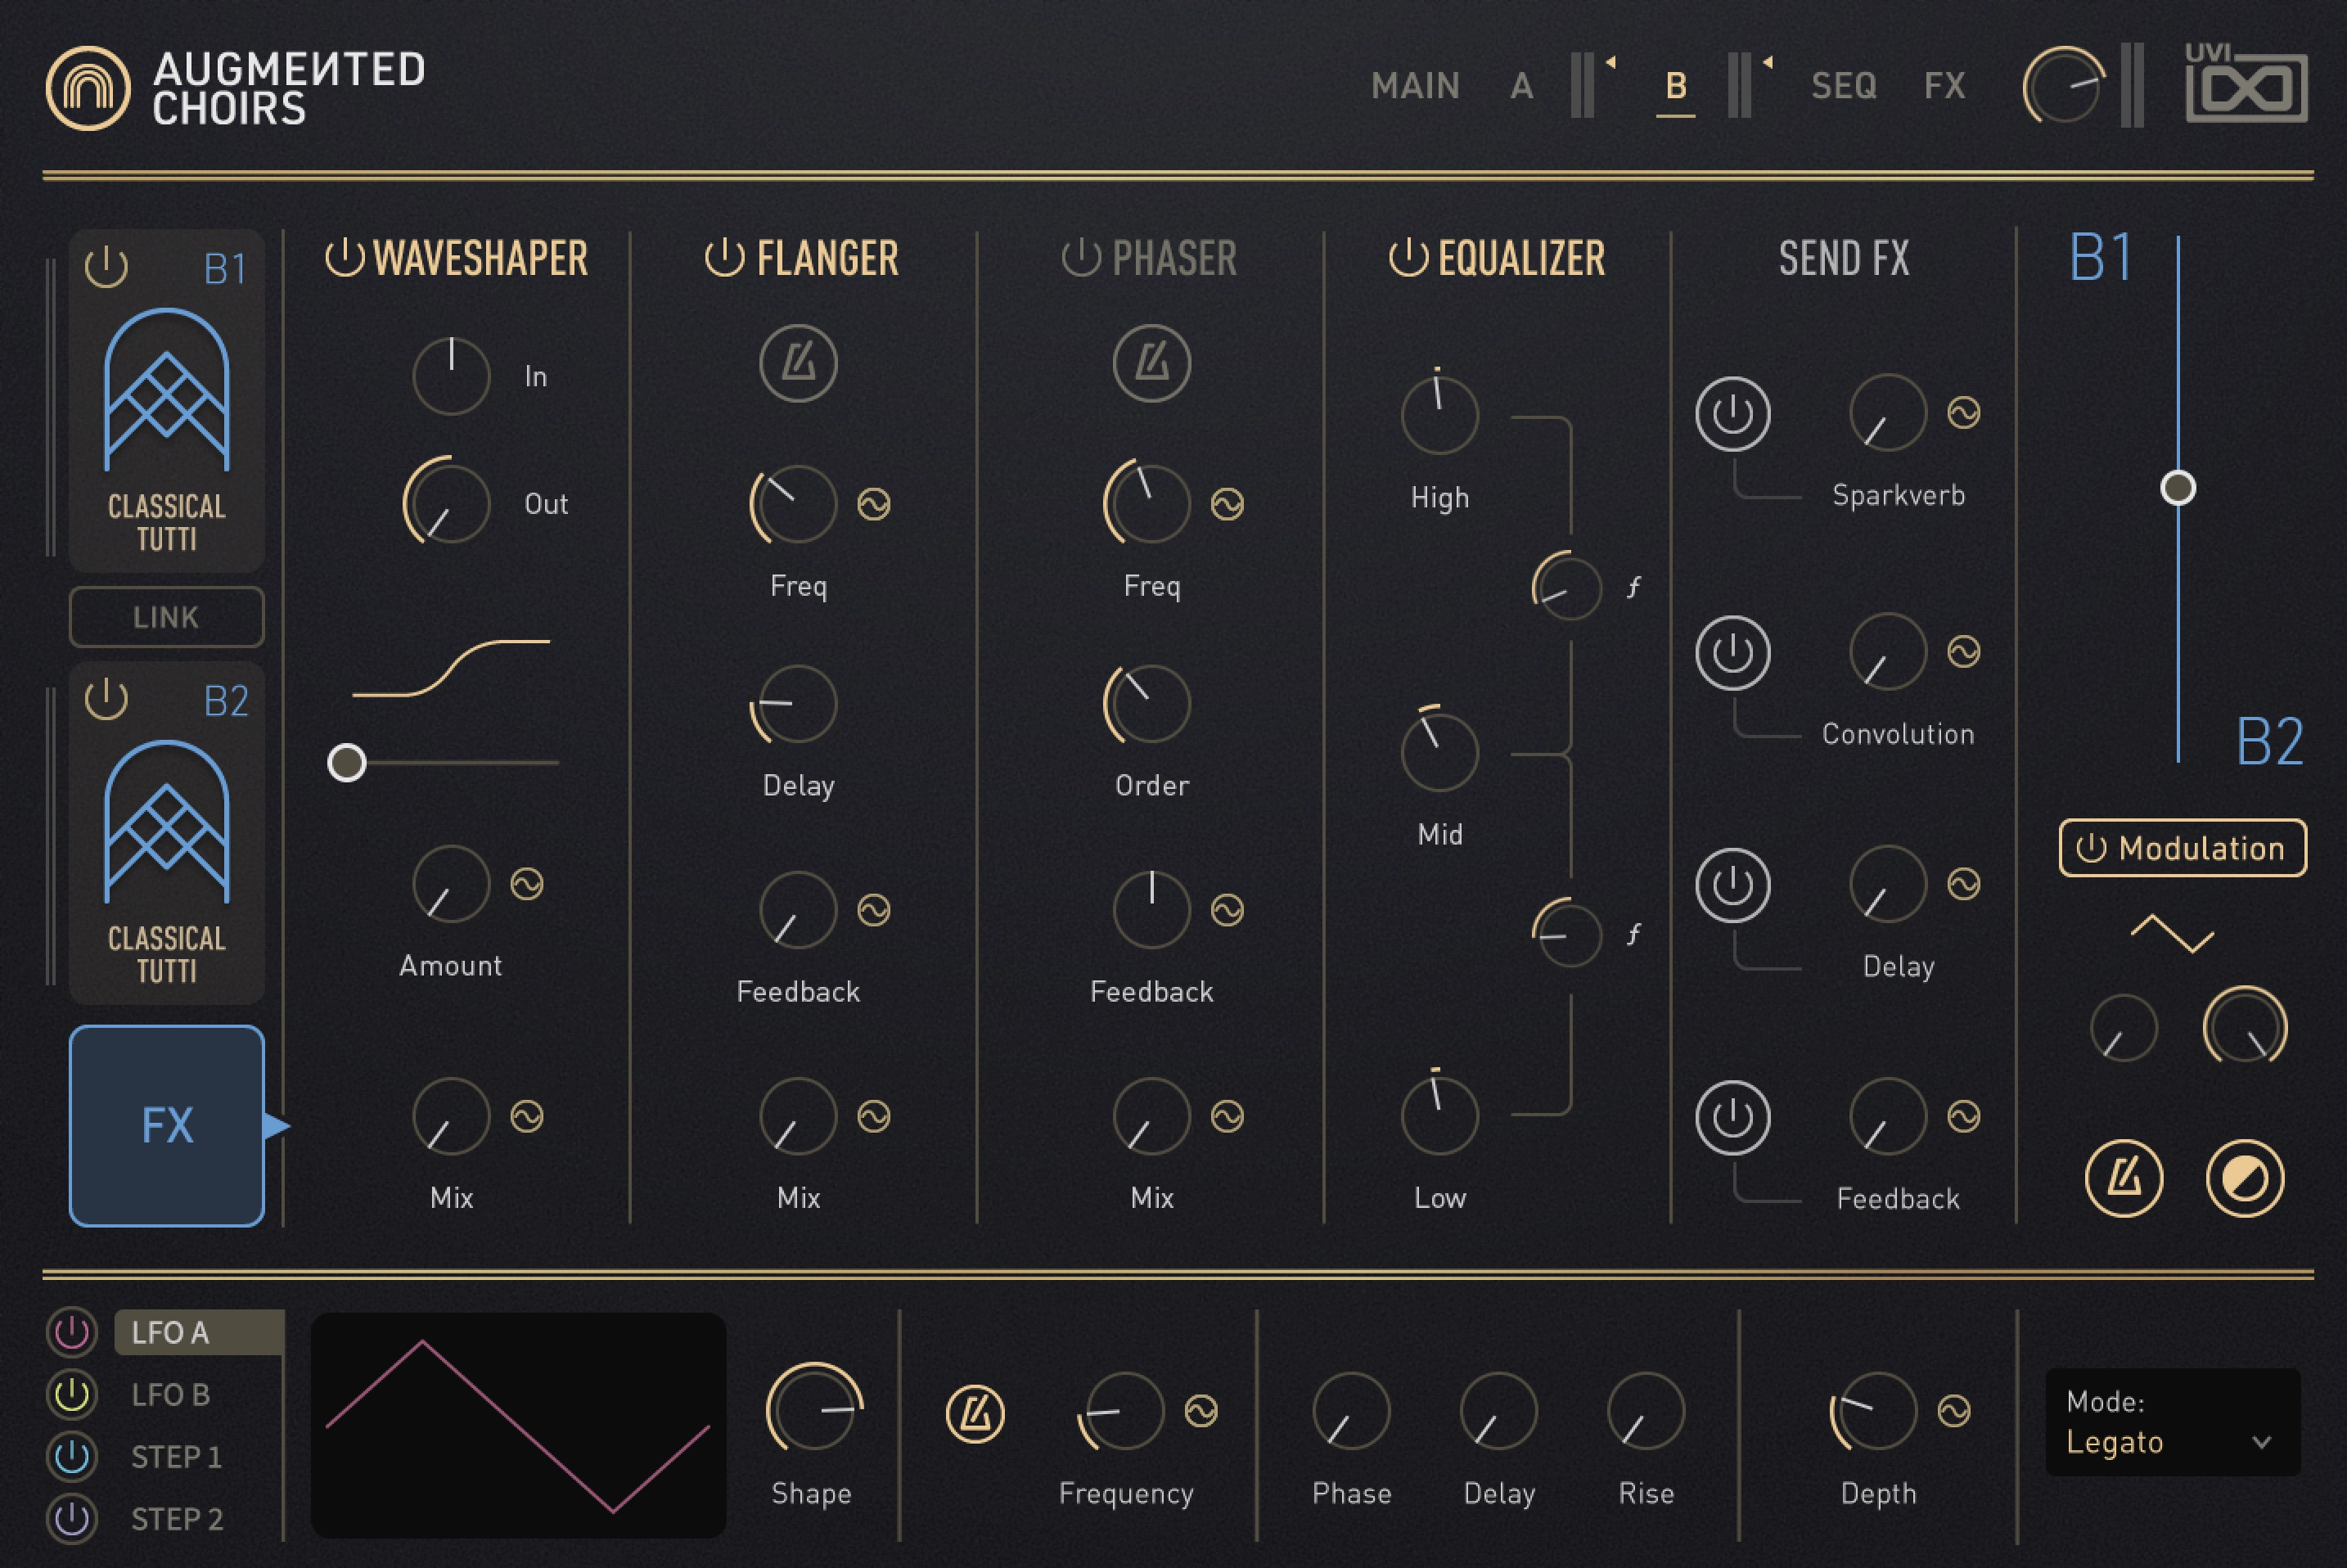Toggle the LFO A power button

coord(71,1332)
